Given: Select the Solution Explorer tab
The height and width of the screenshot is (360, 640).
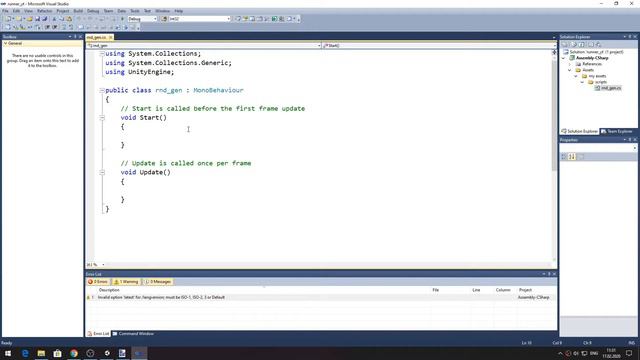Looking at the screenshot, I should [x=580, y=131].
